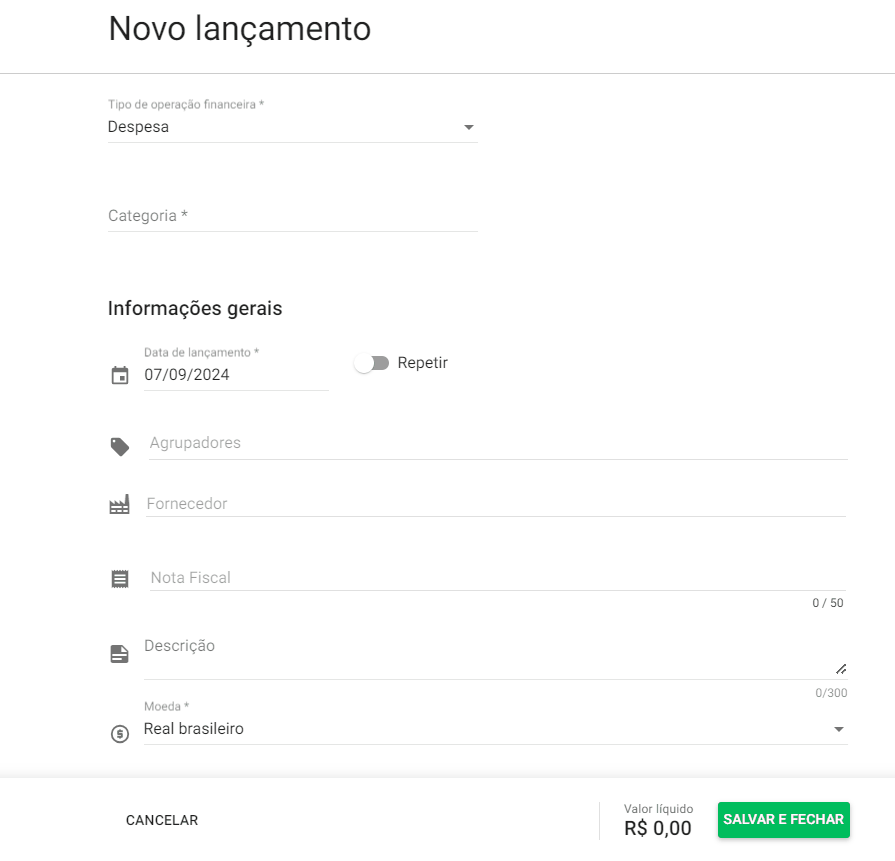Click the tag icon next to Agrupadores
The height and width of the screenshot is (861, 895).
pos(119,447)
